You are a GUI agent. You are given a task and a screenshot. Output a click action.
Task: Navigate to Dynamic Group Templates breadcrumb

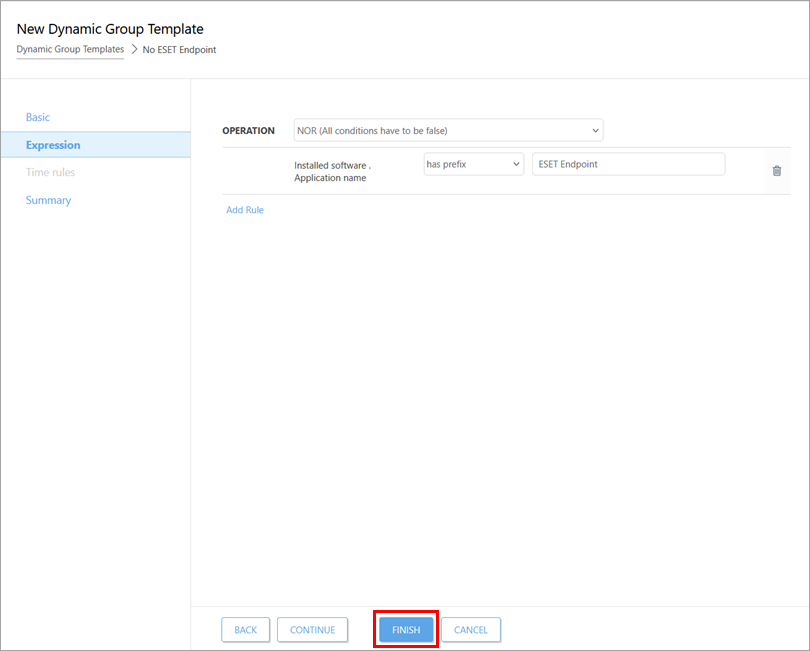tap(70, 49)
